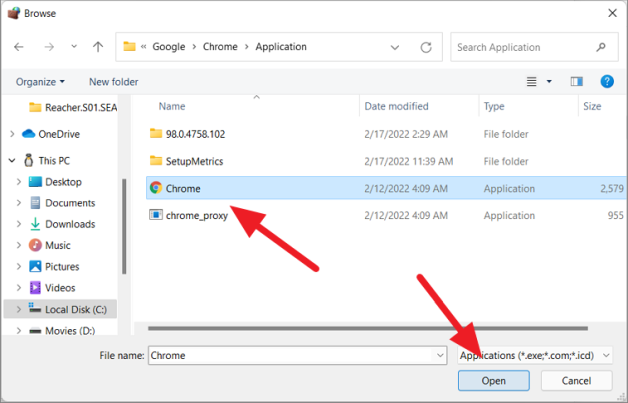The width and height of the screenshot is (628, 403).
Task: Click the SetupMetrics folder icon
Action: pos(156,160)
